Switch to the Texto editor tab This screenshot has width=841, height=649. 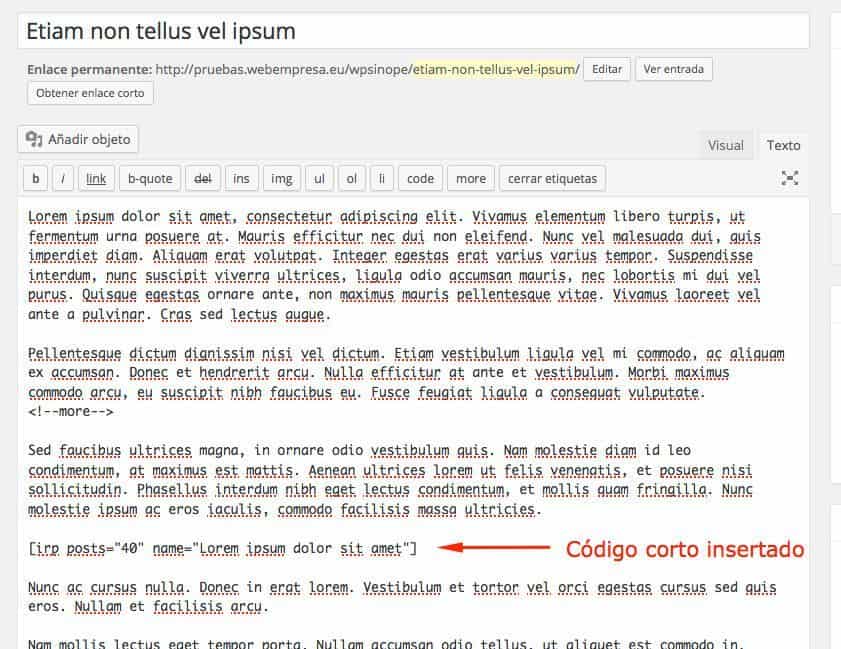coord(783,145)
